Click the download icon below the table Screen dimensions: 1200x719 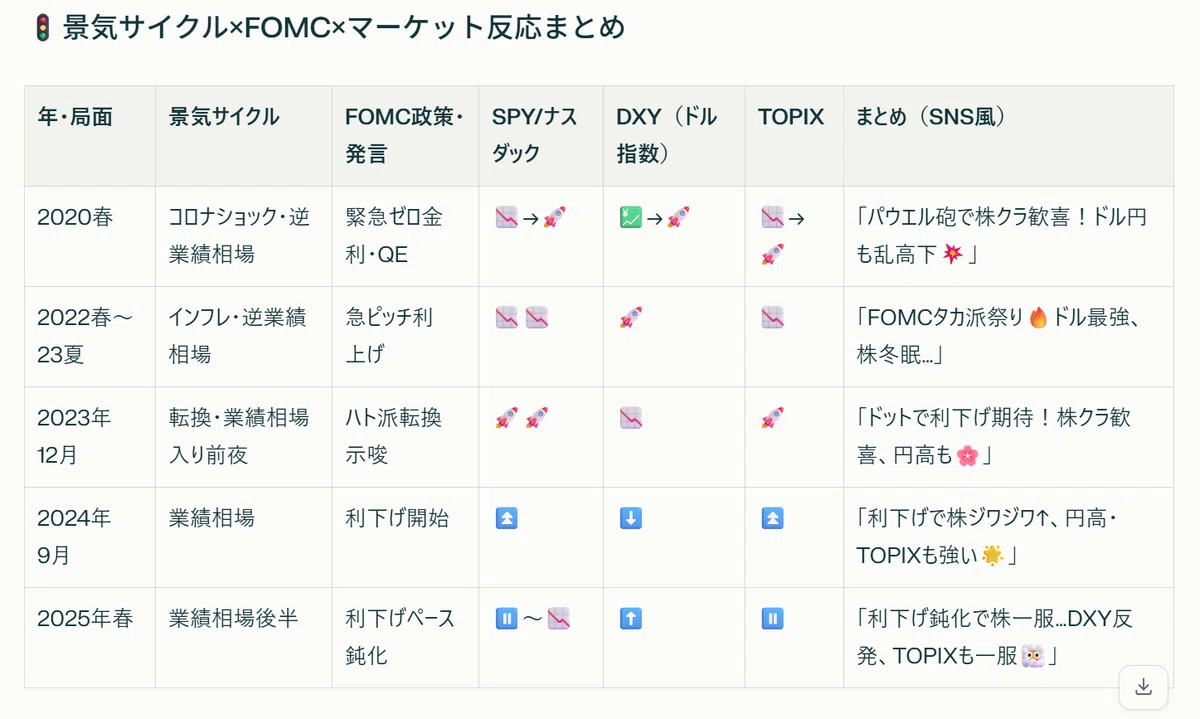(1143, 687)
